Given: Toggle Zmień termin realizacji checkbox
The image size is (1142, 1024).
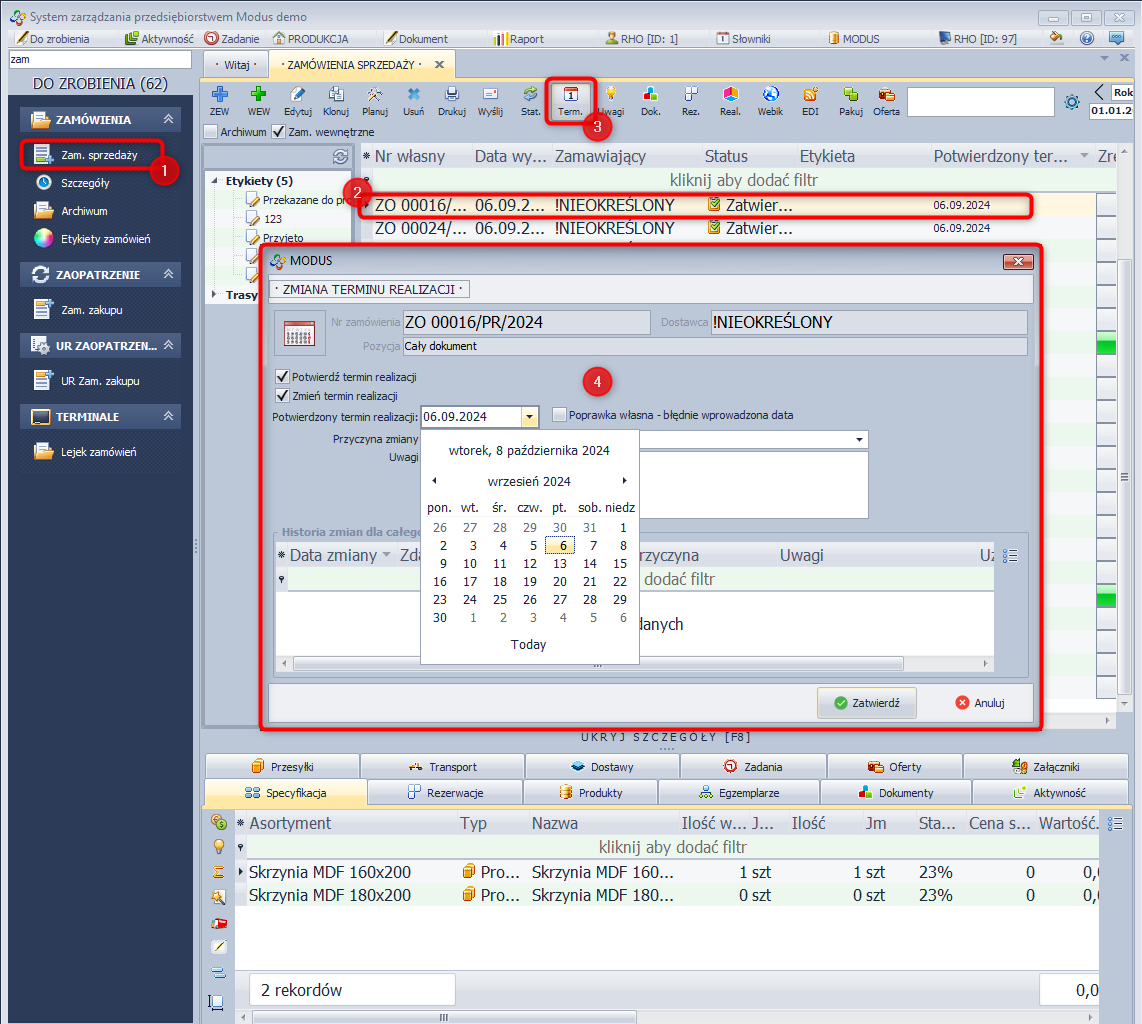Looking at the screenshot, I should point(283,396).
